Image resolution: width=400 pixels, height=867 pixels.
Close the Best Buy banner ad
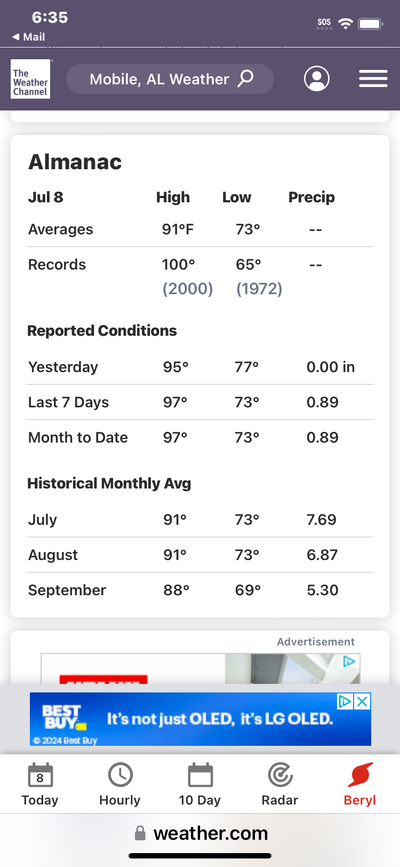pos(362,702)
